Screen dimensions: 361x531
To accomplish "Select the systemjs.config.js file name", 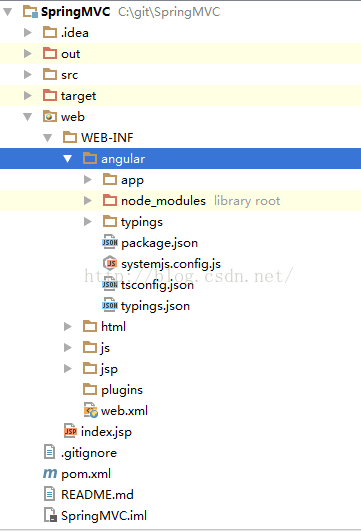I will 171,264.
